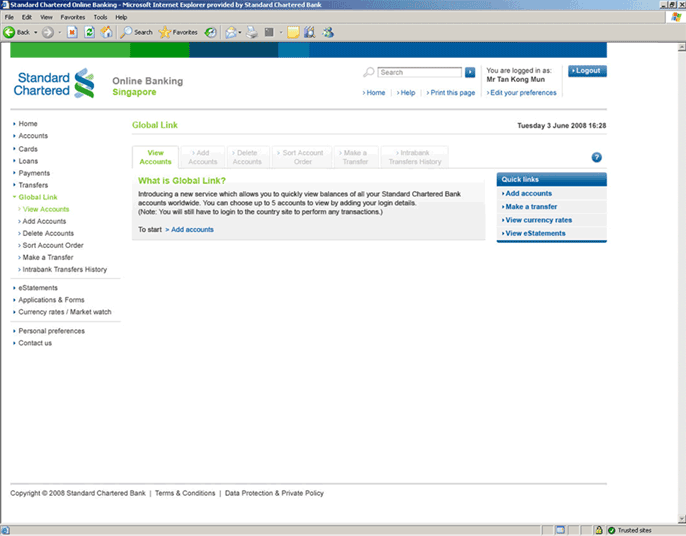This screenshot has height=536, width=686.
Task: Select the Sort Account Order tab
Action: pyautogui.click(x=302, y=157)
